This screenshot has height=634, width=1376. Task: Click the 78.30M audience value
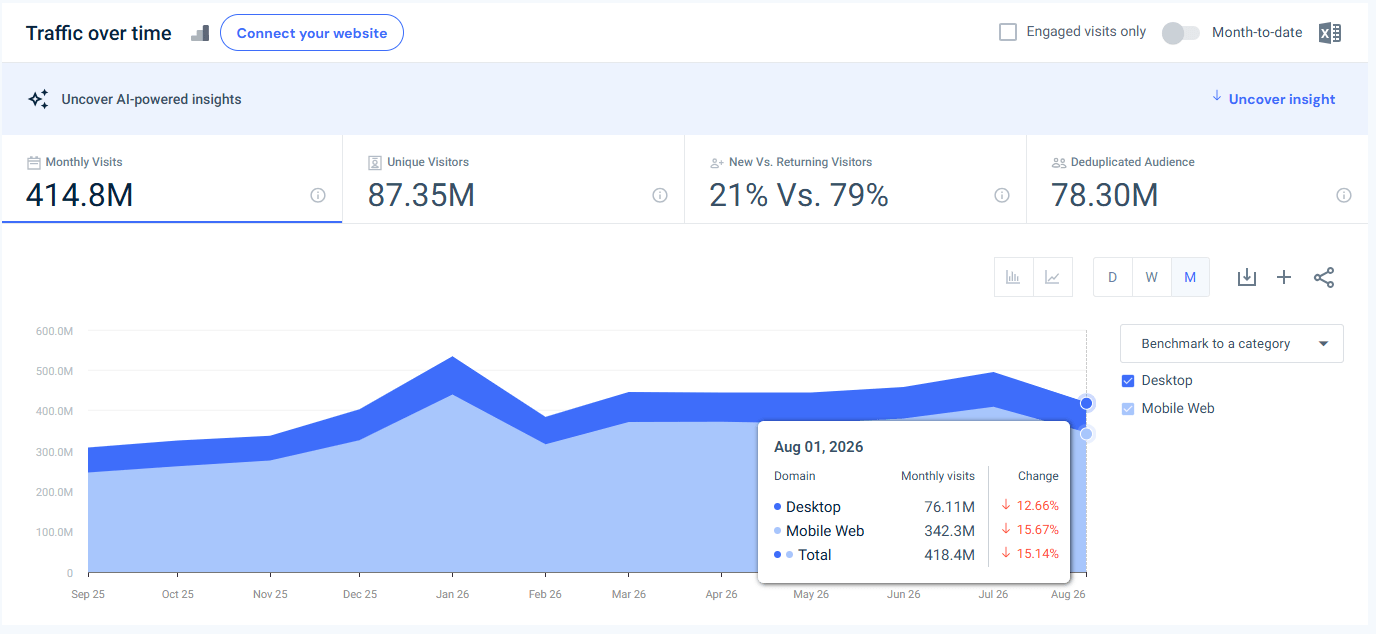pyautogui.click(x=1105, y=195)
